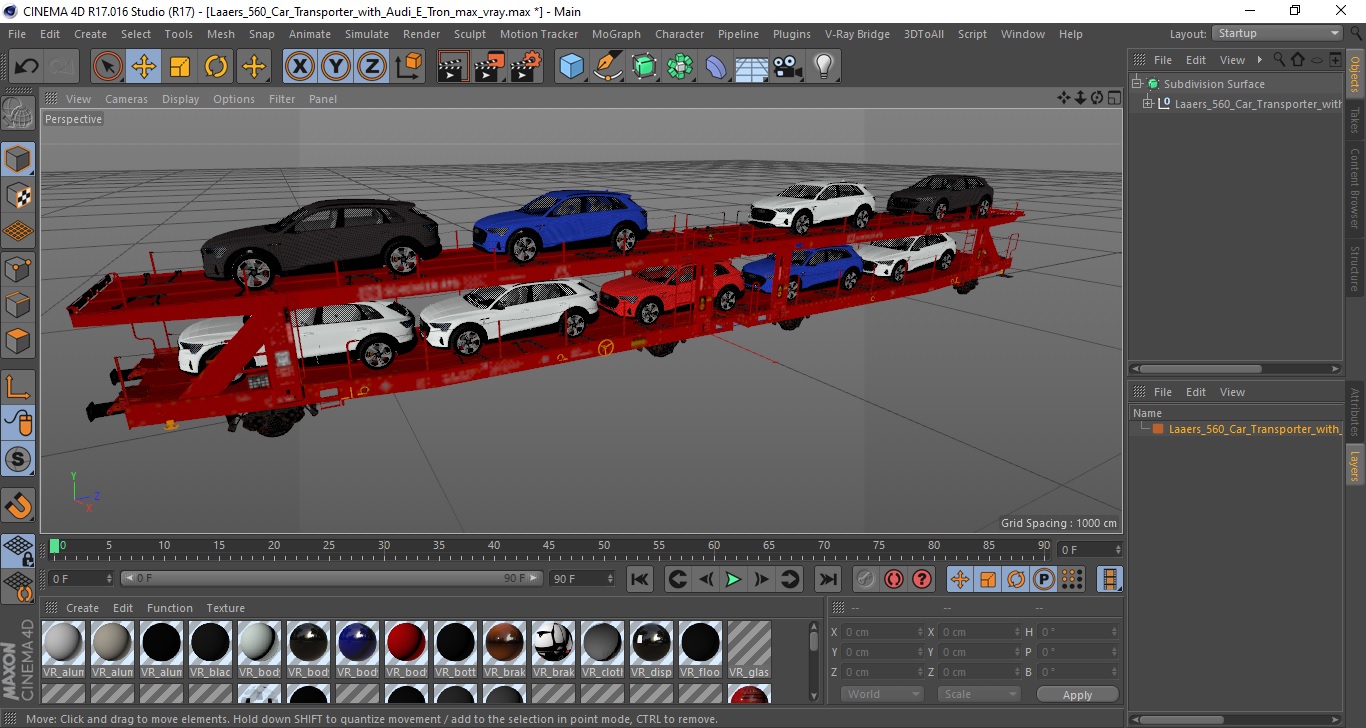This screenshot has width=1366, height=728.
Task: Click the Undo arrow icon
Action: (x=26, y=67)
